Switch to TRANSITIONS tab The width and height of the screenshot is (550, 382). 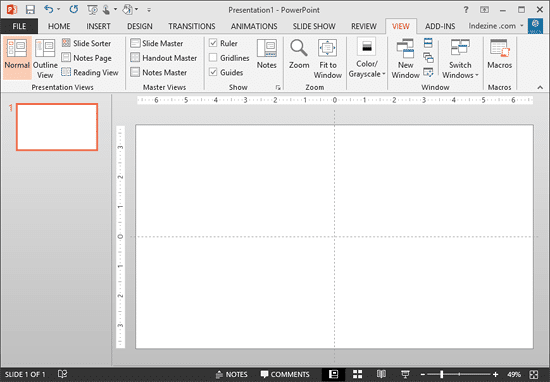tap(192, 26)
